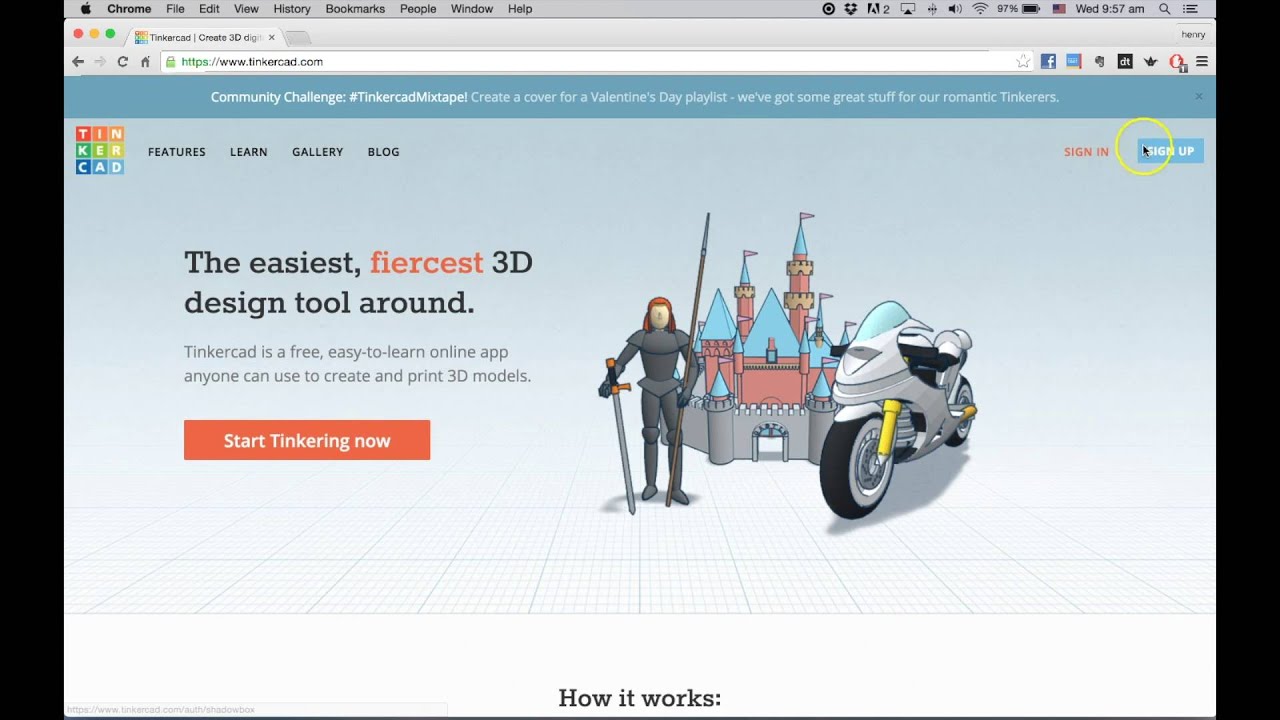Click the clock showing Wed 9:57 am
Viewport: 1280px width, 720px height.
(x=1110, y=9)
